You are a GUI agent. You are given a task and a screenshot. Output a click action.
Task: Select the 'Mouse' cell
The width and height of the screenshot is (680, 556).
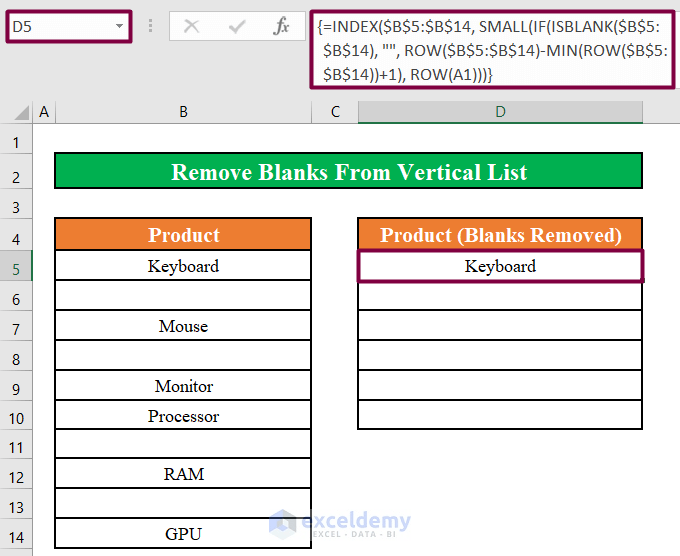(x=183, y=325)
